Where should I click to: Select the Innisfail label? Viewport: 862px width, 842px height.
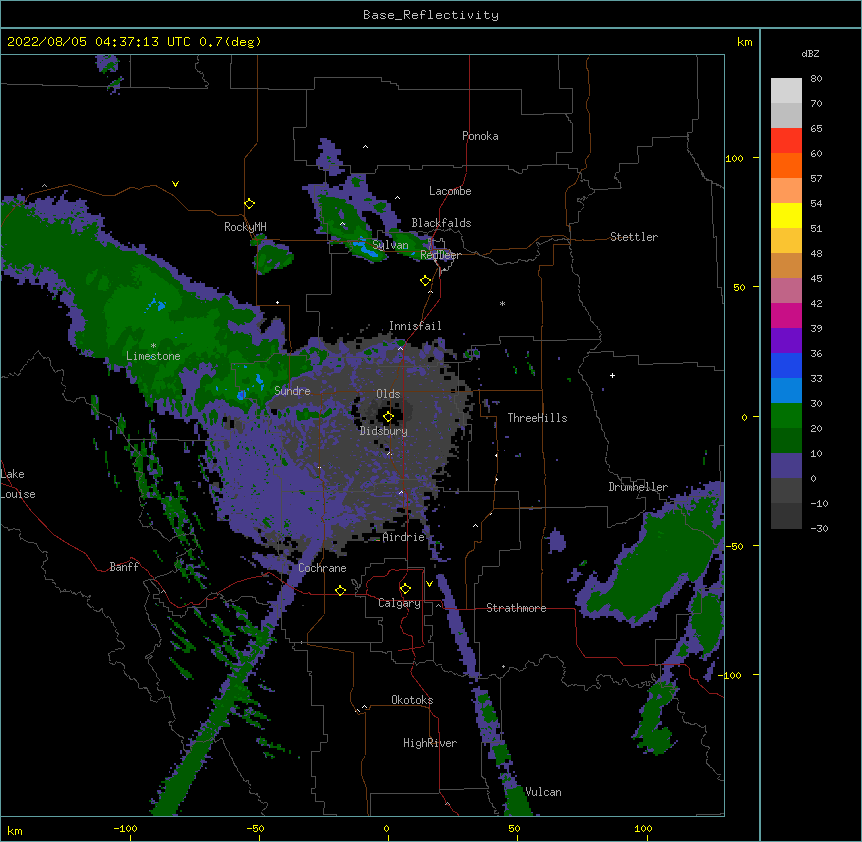click(415, 326)
